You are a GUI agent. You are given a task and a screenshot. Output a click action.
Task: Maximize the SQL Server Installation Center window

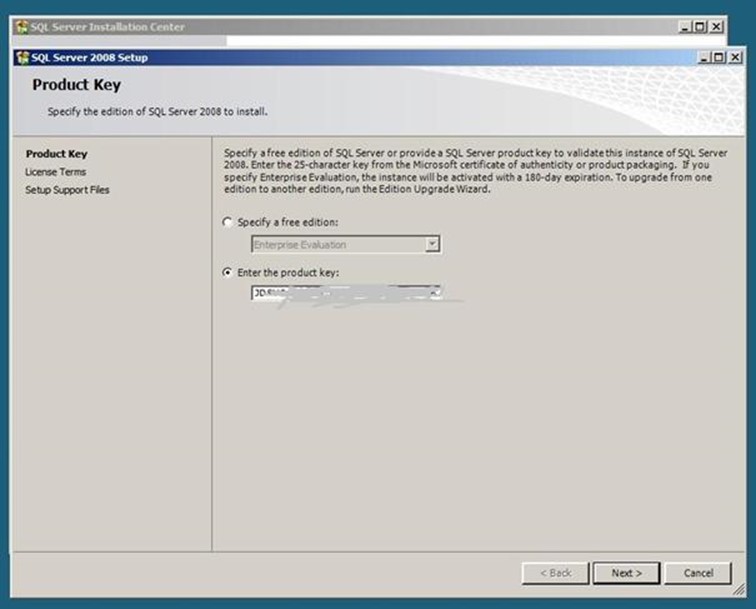coord(700,27)
